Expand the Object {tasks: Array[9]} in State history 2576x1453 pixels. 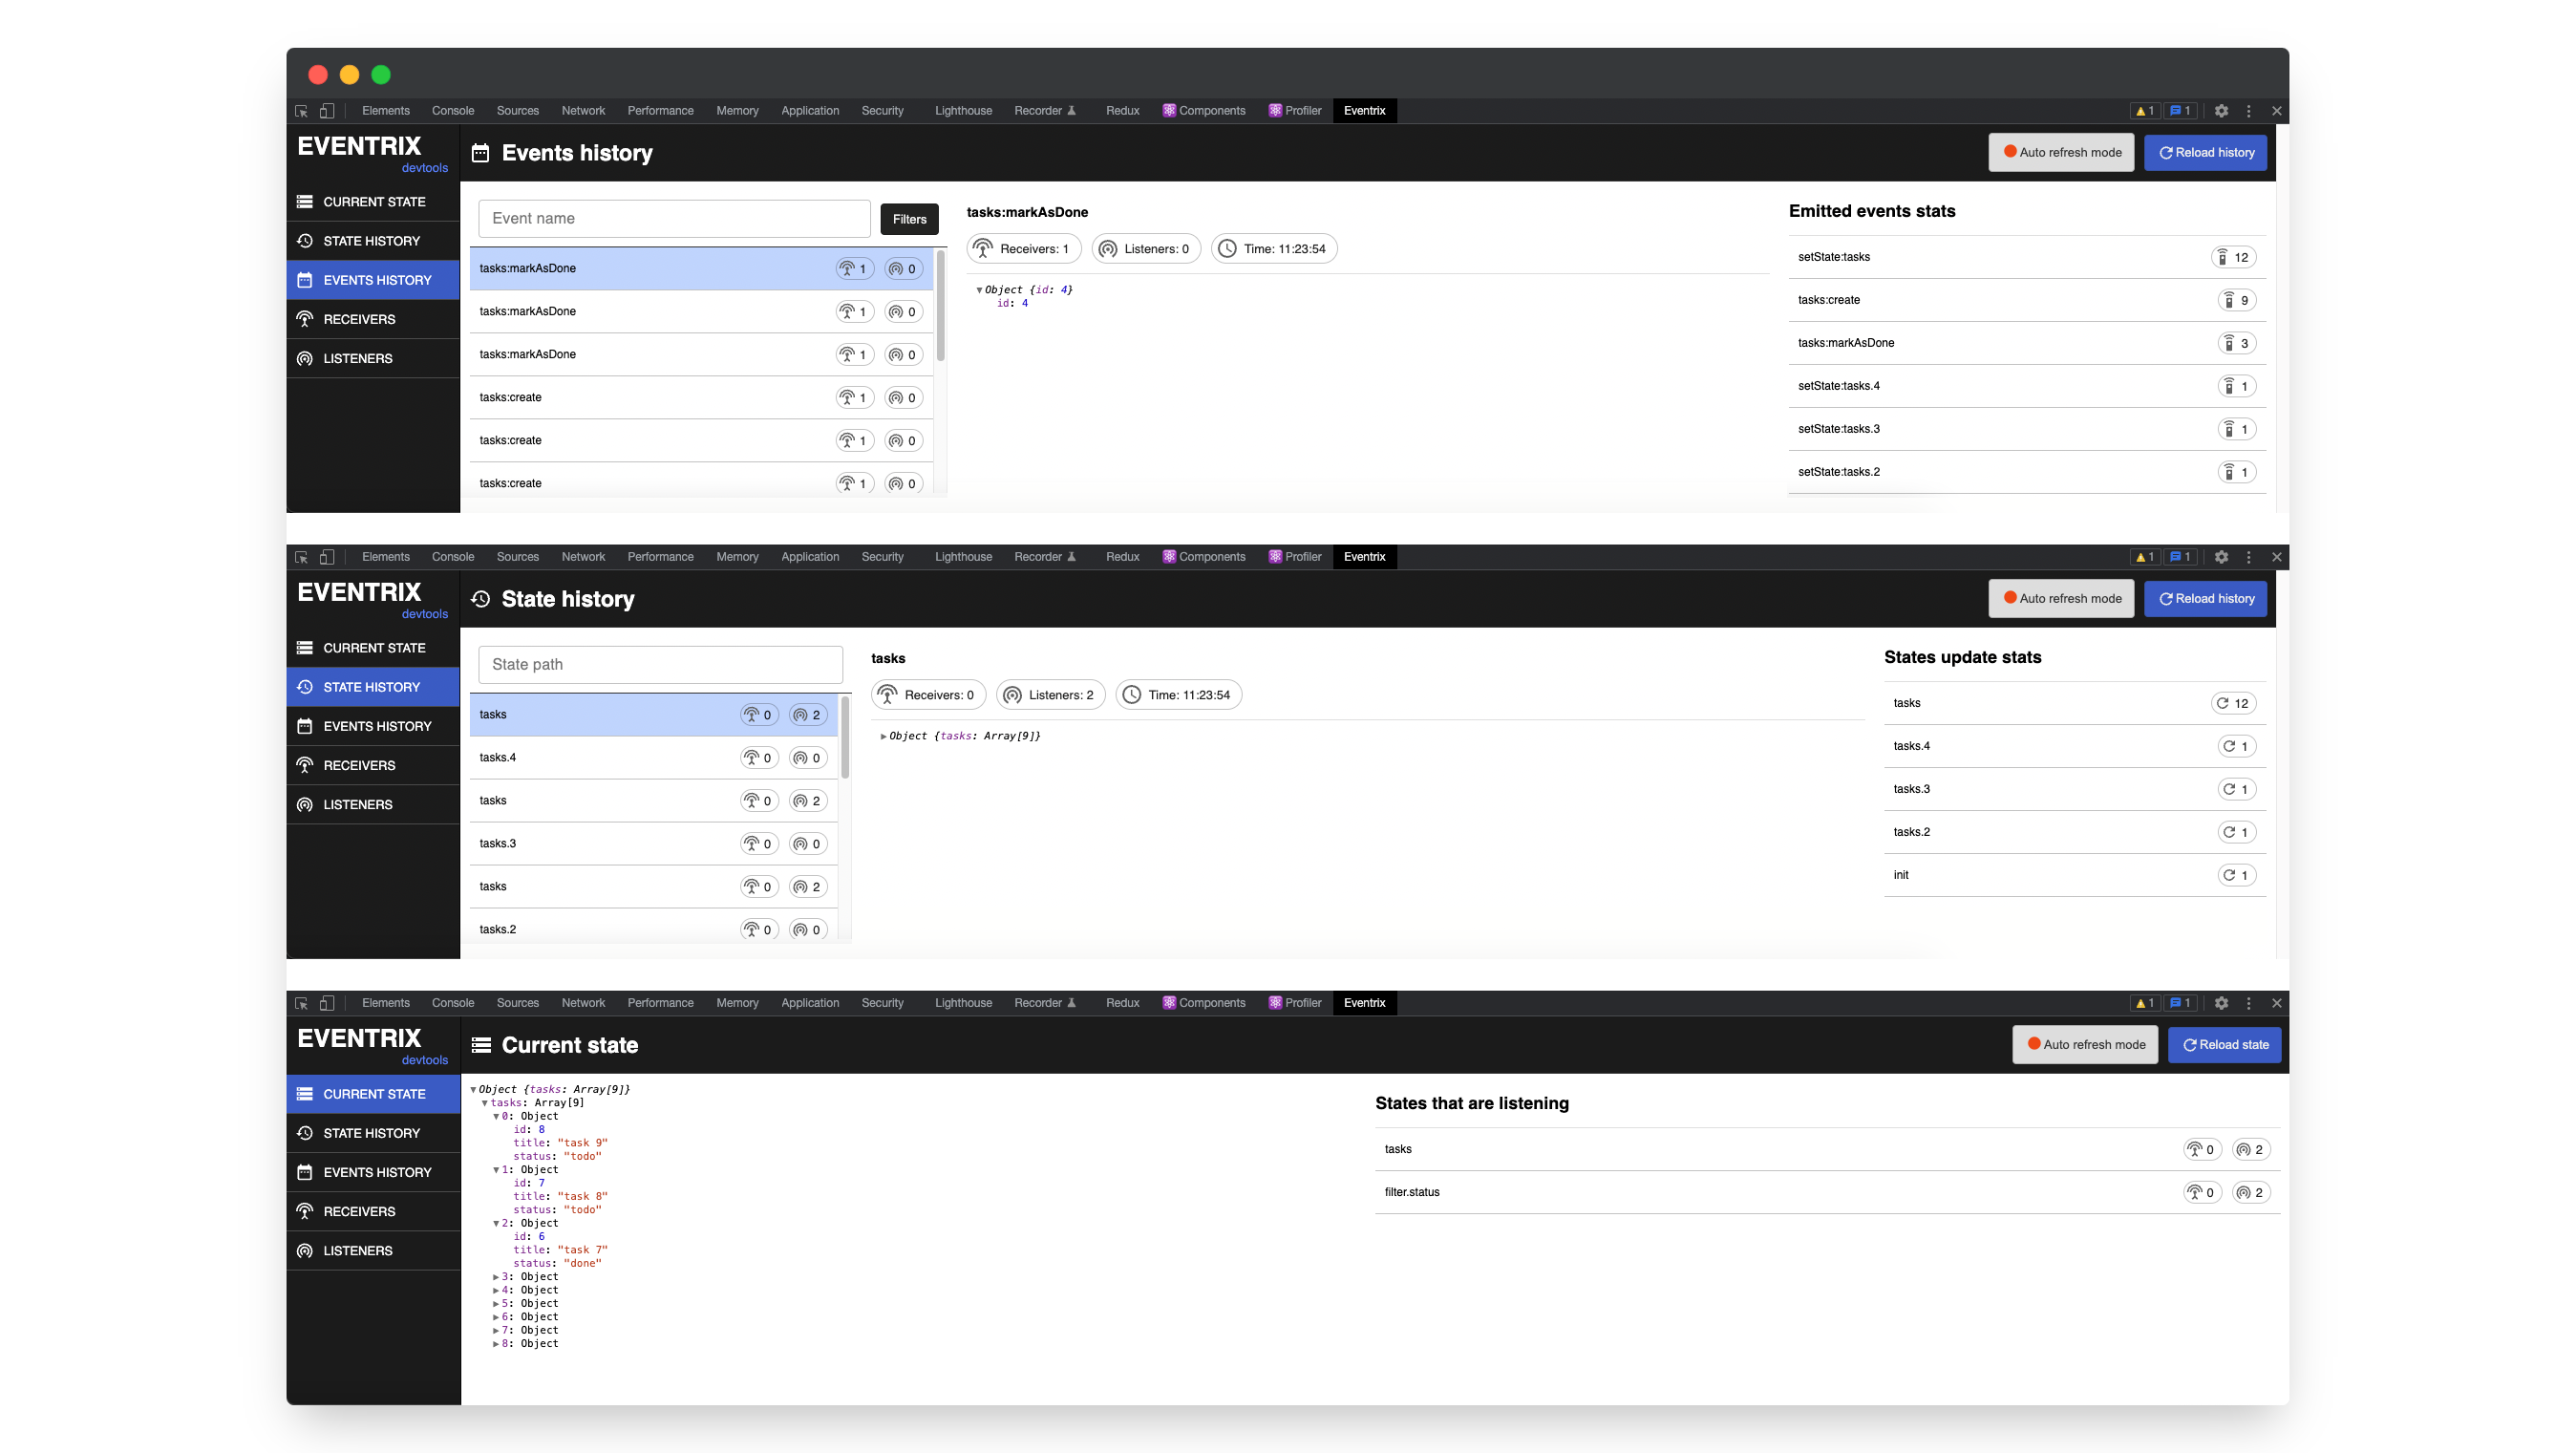coord(883,736)
